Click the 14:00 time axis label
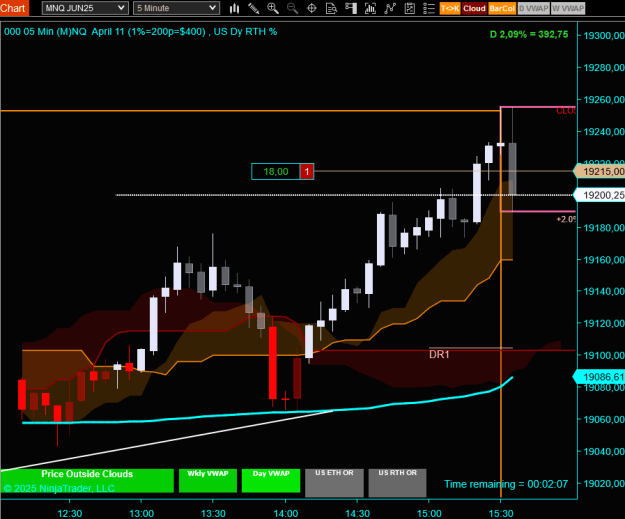Viewport: 625px width, 519px height. click(x=285, y=513)
